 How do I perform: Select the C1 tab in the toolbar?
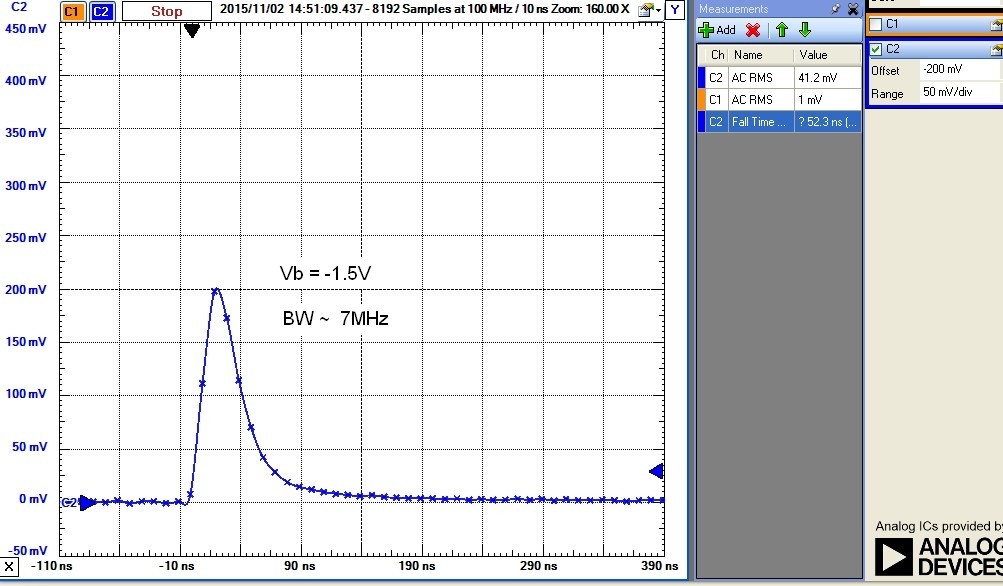71,11
